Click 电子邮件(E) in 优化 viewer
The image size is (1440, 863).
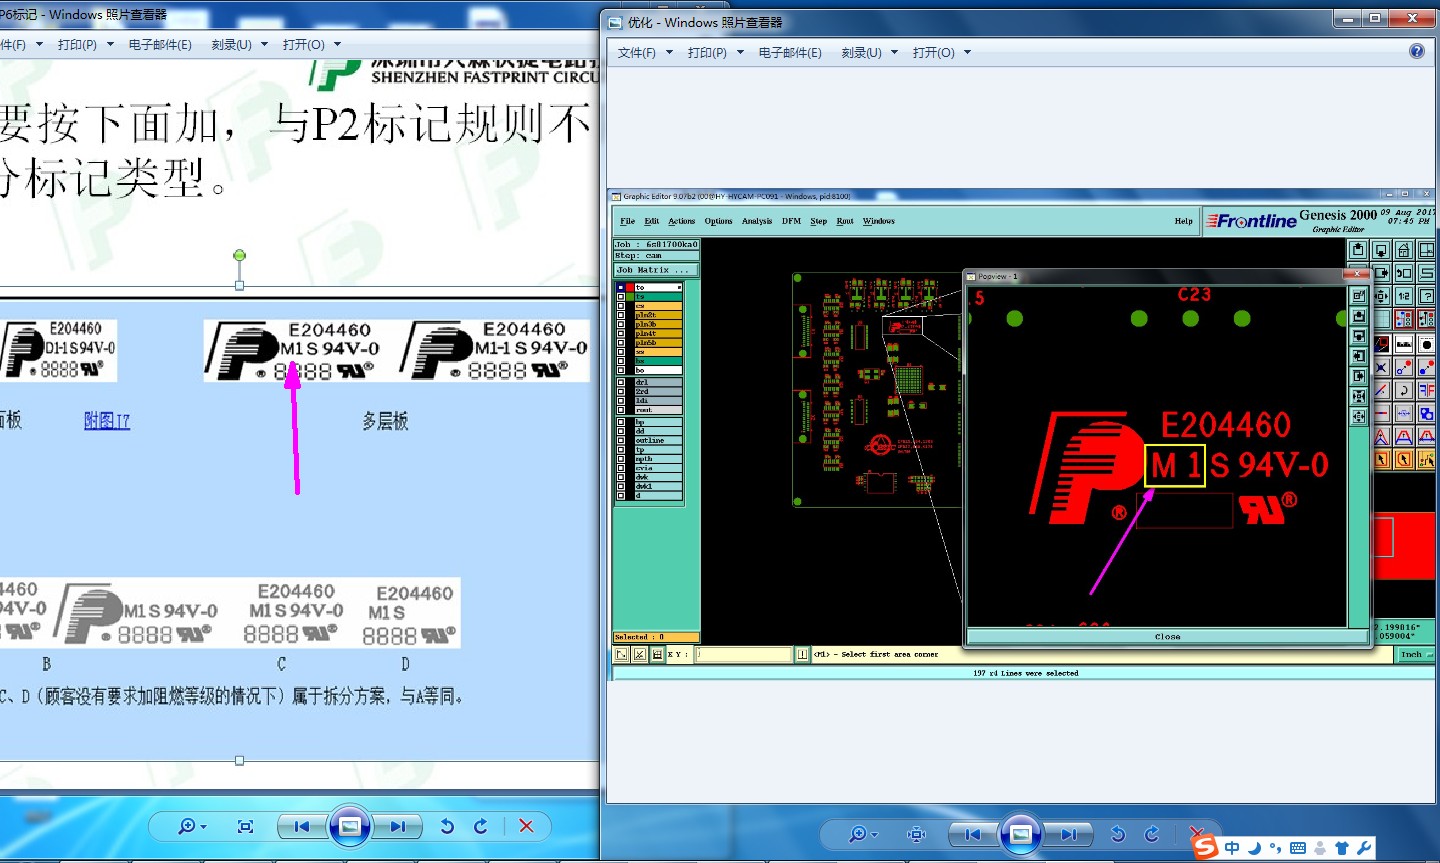pos(790,52)
